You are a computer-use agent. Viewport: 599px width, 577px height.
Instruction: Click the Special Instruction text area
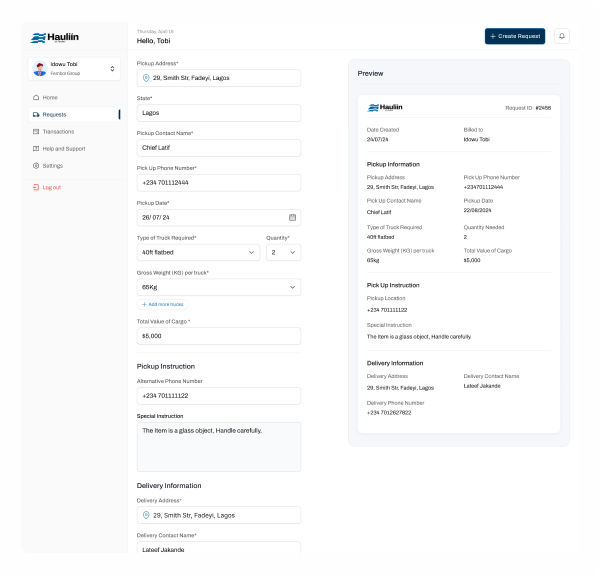pyautogui.click(x=219, y=447)
